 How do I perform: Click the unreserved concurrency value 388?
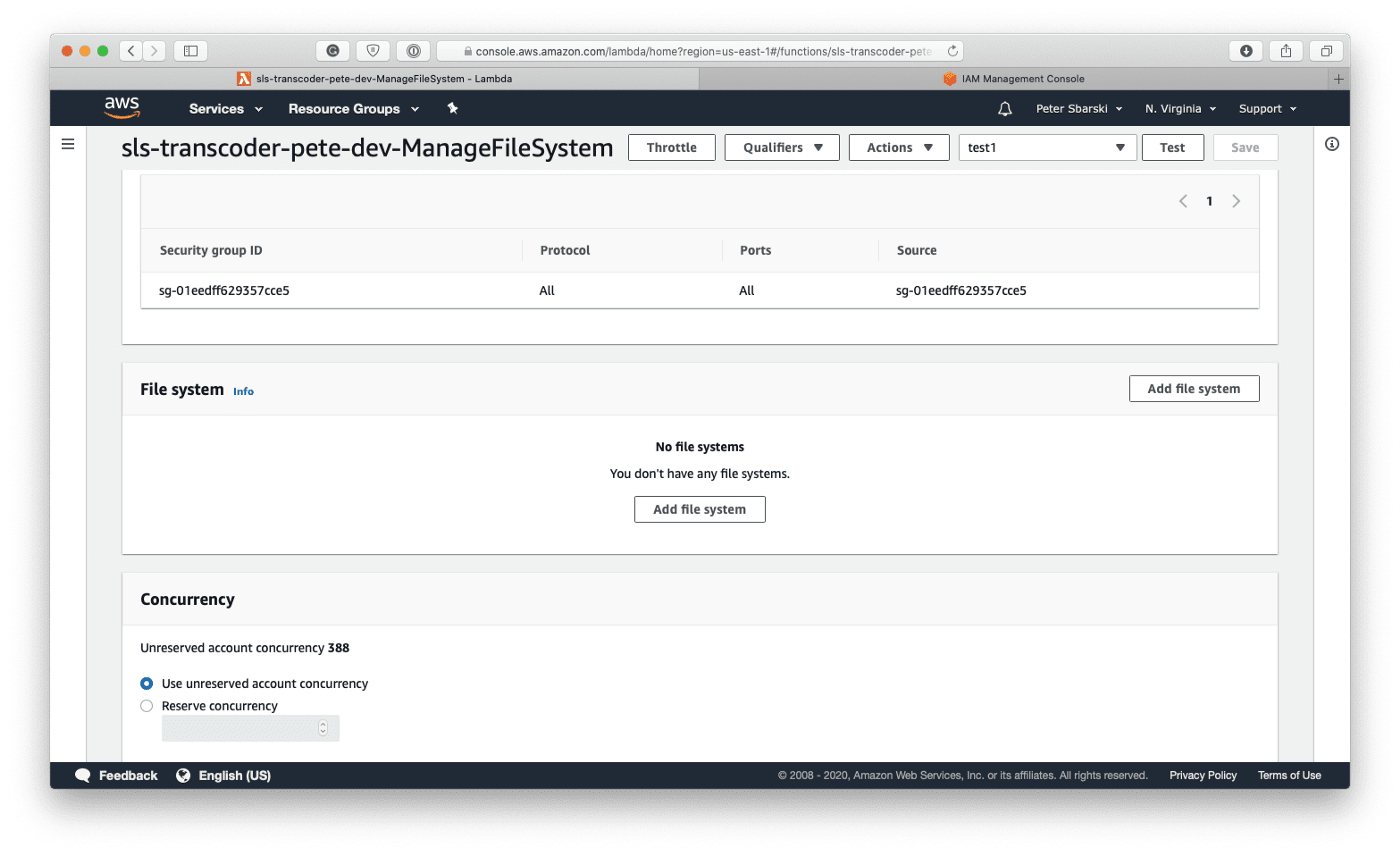pos(339,648)
